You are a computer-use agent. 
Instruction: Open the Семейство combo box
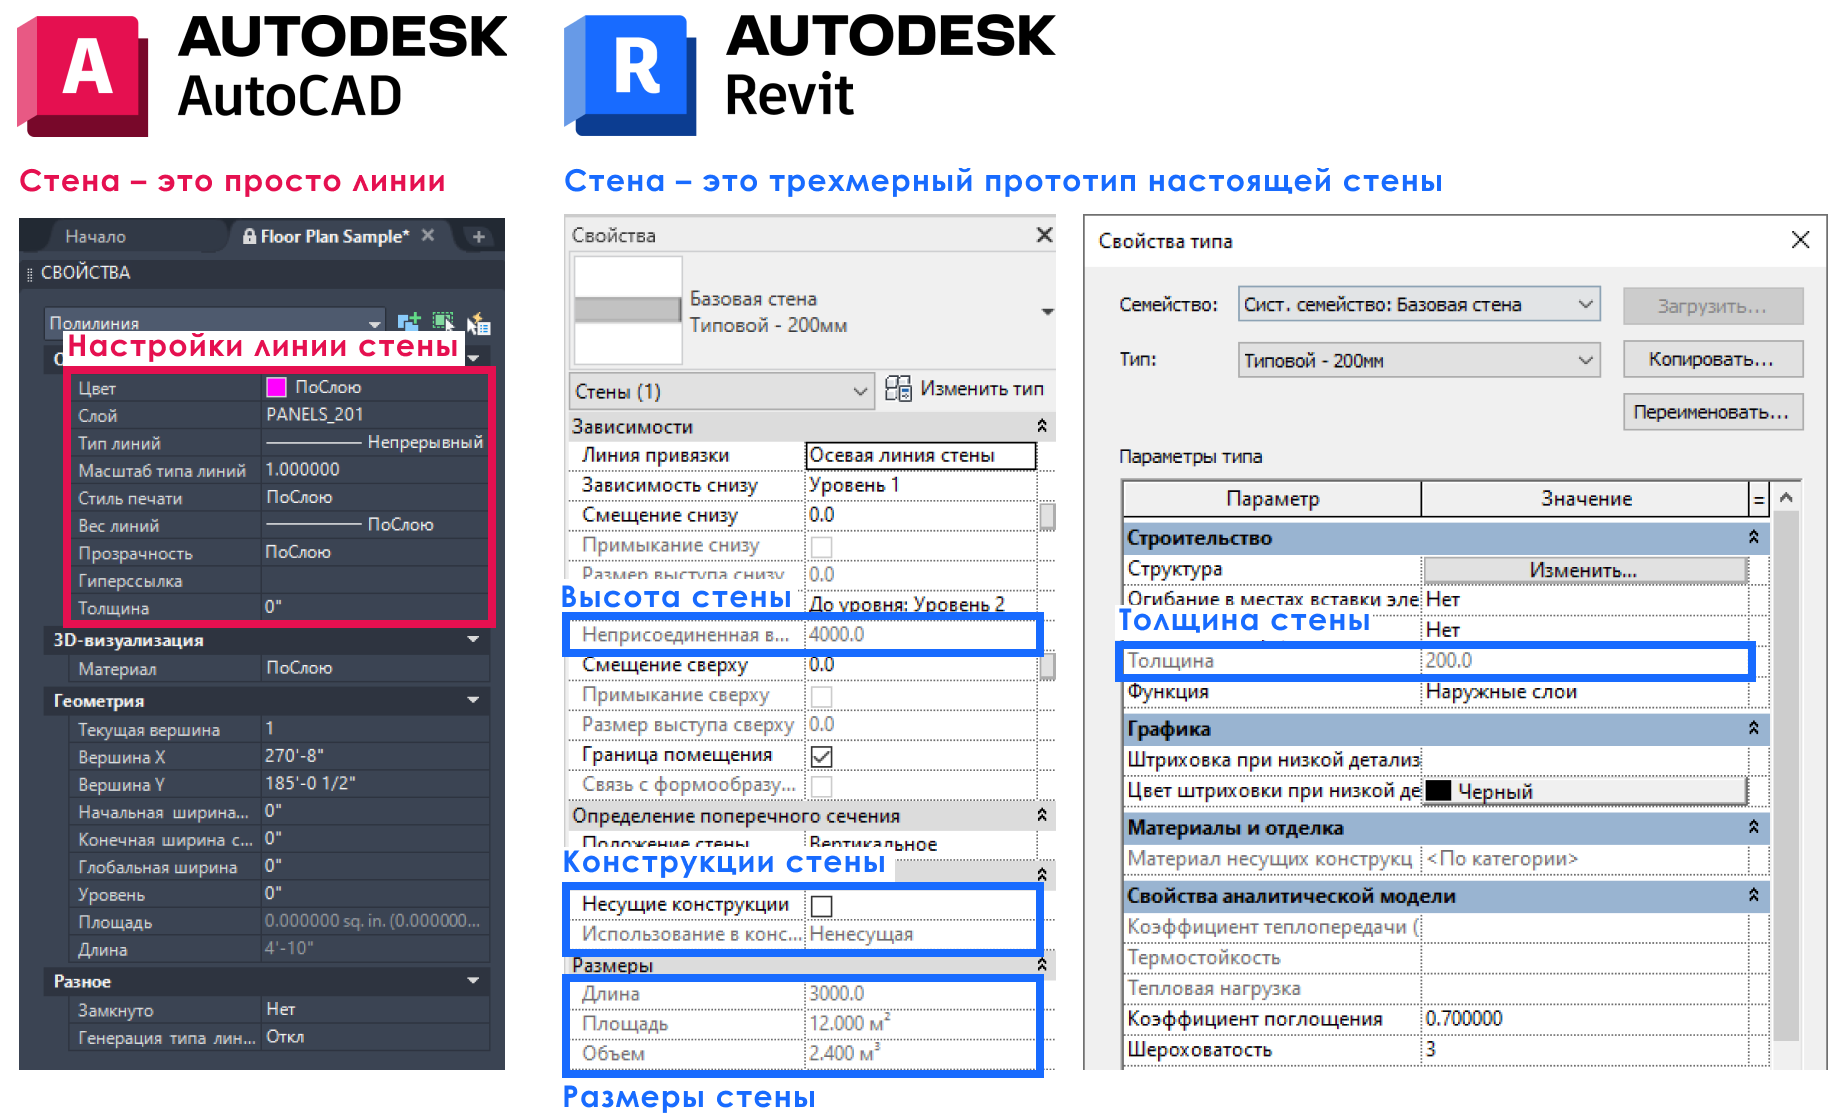pyautogui.click(x=1419, y=304)
